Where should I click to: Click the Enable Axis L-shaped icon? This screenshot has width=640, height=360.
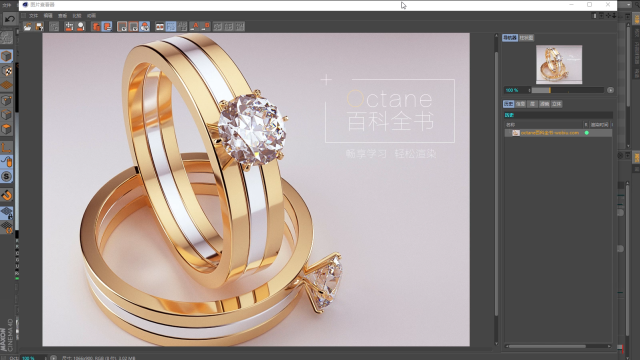pyautogui.click(x=7, y=147)
